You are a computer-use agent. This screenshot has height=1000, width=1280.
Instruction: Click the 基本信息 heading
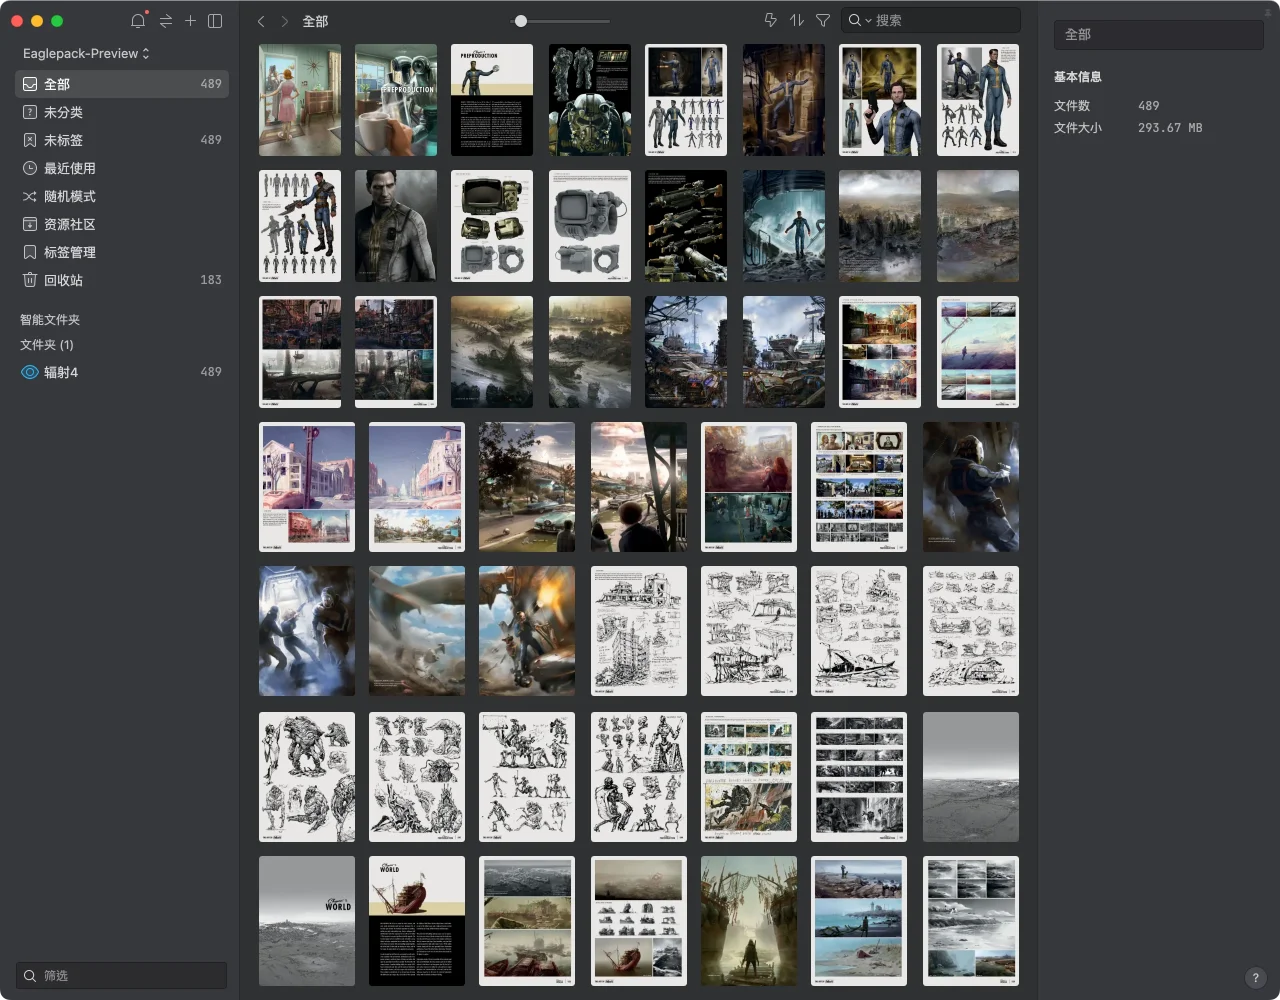point(1078,77)
